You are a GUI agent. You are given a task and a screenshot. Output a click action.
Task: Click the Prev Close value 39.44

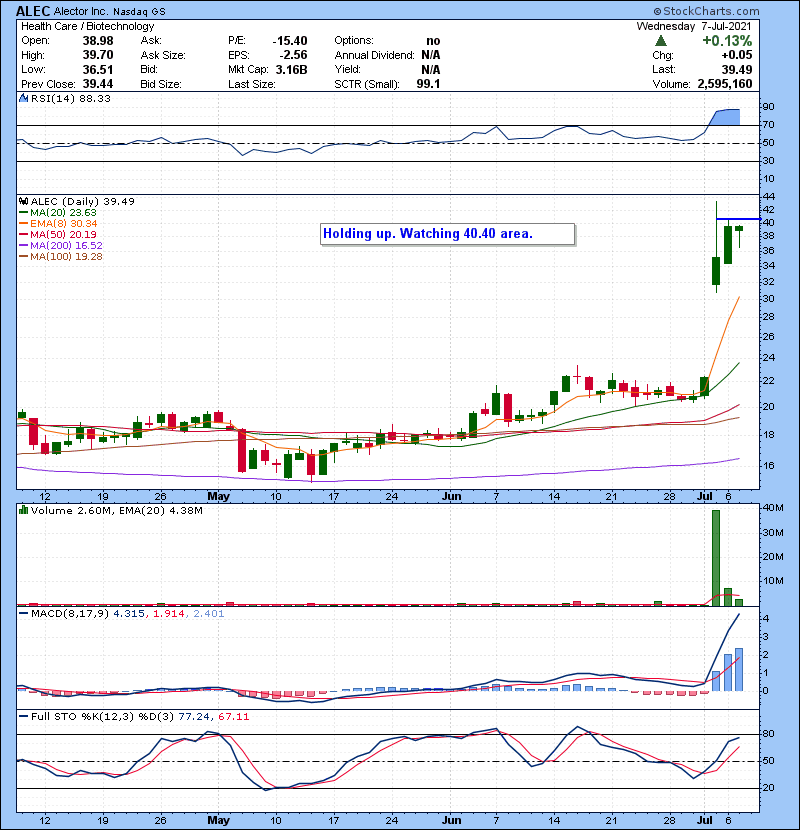(97, 84)
